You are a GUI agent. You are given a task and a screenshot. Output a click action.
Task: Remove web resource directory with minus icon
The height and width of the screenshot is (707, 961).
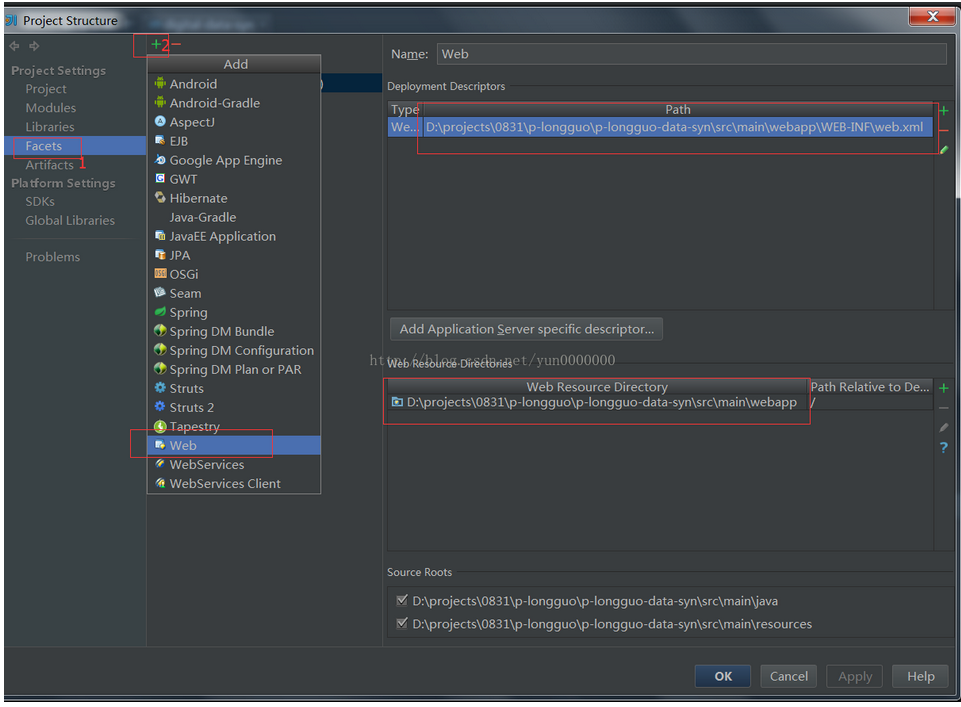point(943,408)
